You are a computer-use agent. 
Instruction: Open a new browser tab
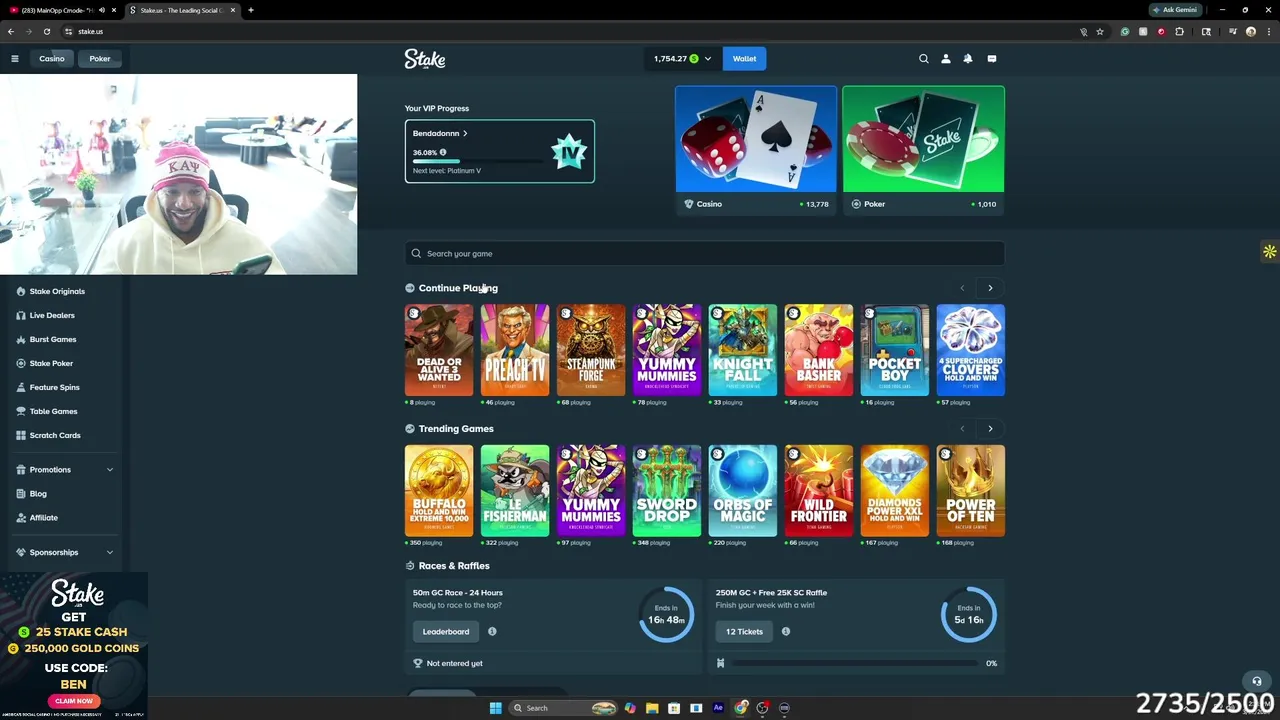[251, 10]
